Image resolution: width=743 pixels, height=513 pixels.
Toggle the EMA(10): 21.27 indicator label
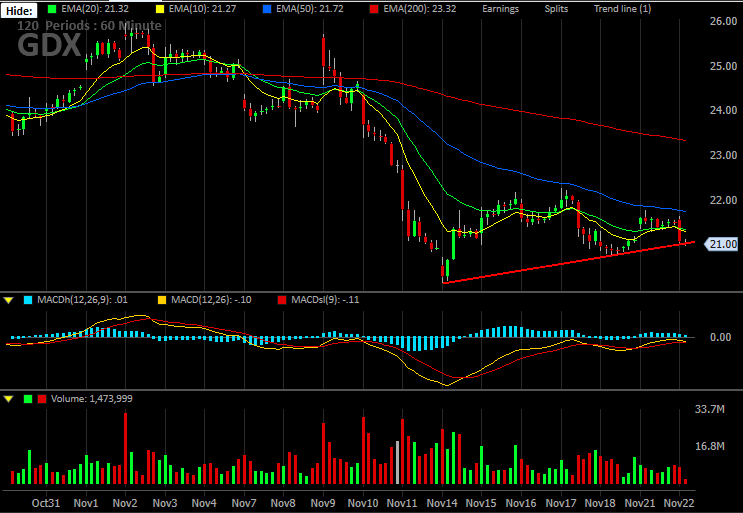coord(202,9)
